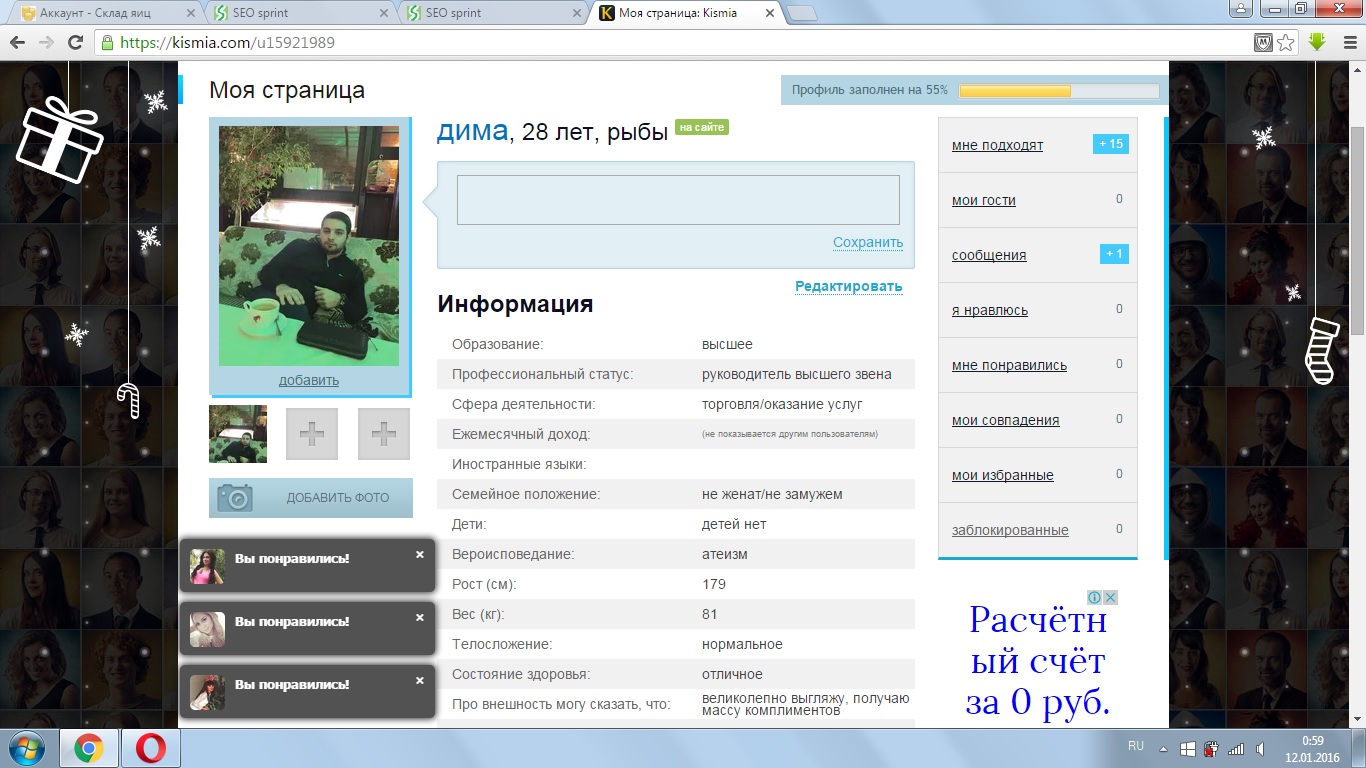Click the 'на сайте' status badge
This screenshot has height=768, width=1366.
[x=702, y=127]
